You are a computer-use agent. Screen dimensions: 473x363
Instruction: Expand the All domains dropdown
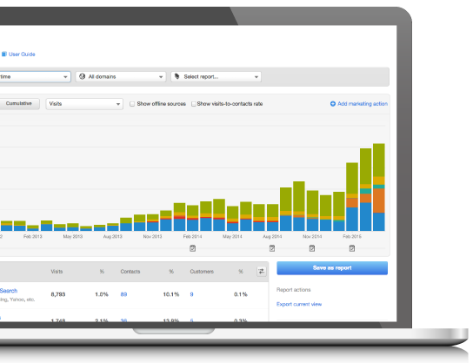[x=121, y=77]
